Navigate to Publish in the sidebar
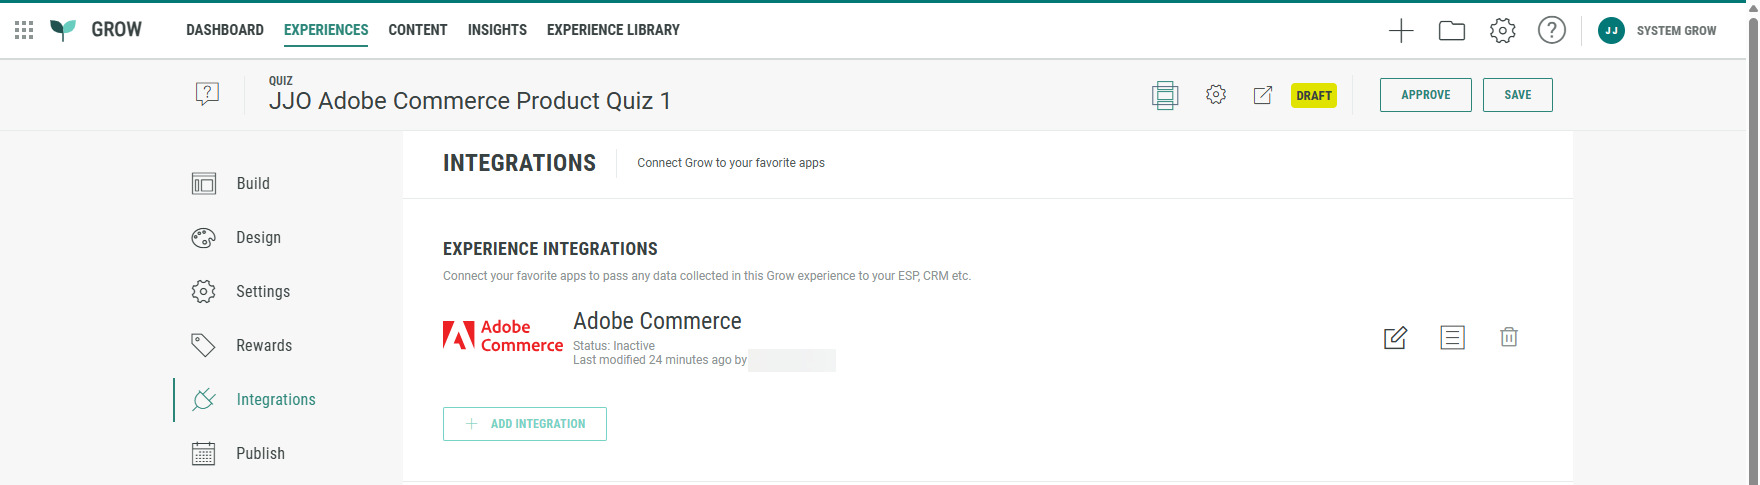 pyautogui.click(x=260, y=454)
